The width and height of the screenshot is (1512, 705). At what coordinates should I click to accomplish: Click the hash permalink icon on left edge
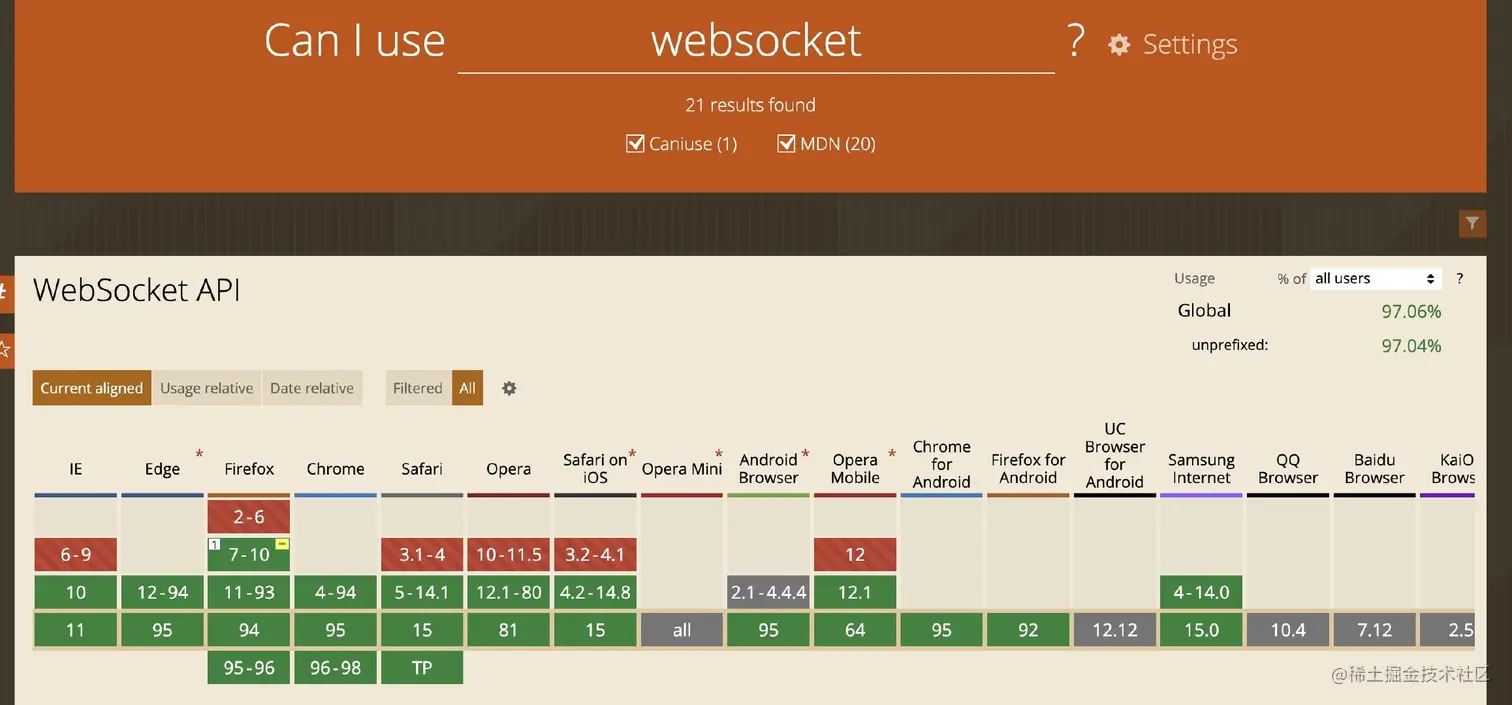tap(5, 292)
